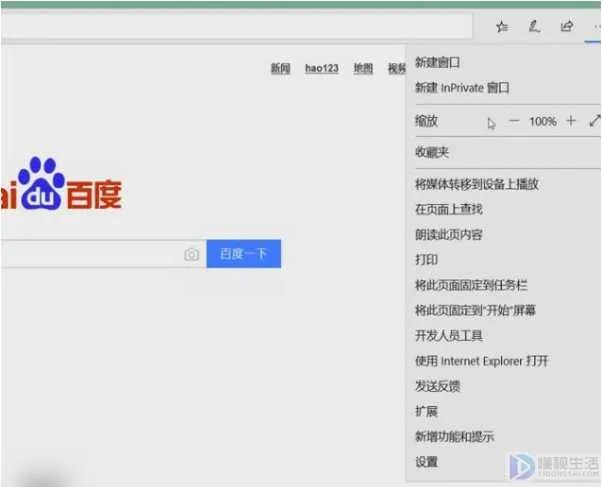The height and width of the screenshot is (487, 603).
Task: Click the 百度一下 search button
Action: click(x=244, y=254)
